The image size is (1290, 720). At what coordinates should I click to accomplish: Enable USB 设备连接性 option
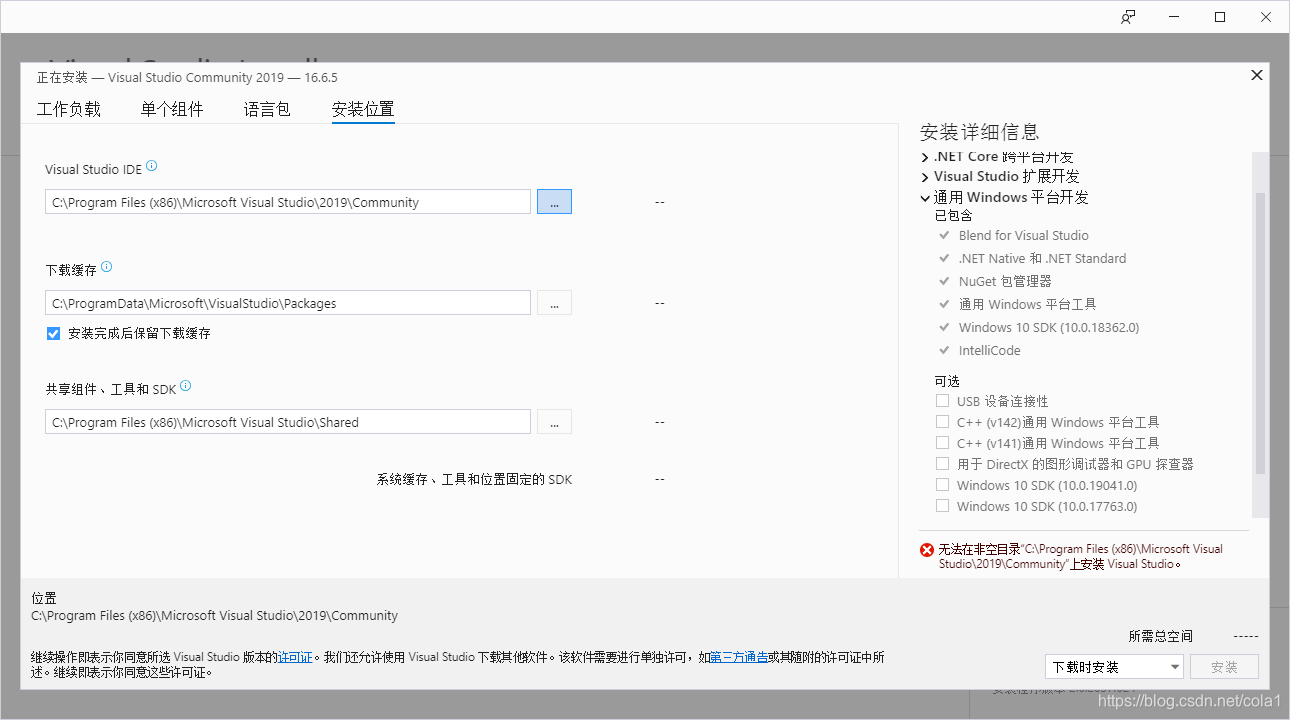[x=942, y=401]
